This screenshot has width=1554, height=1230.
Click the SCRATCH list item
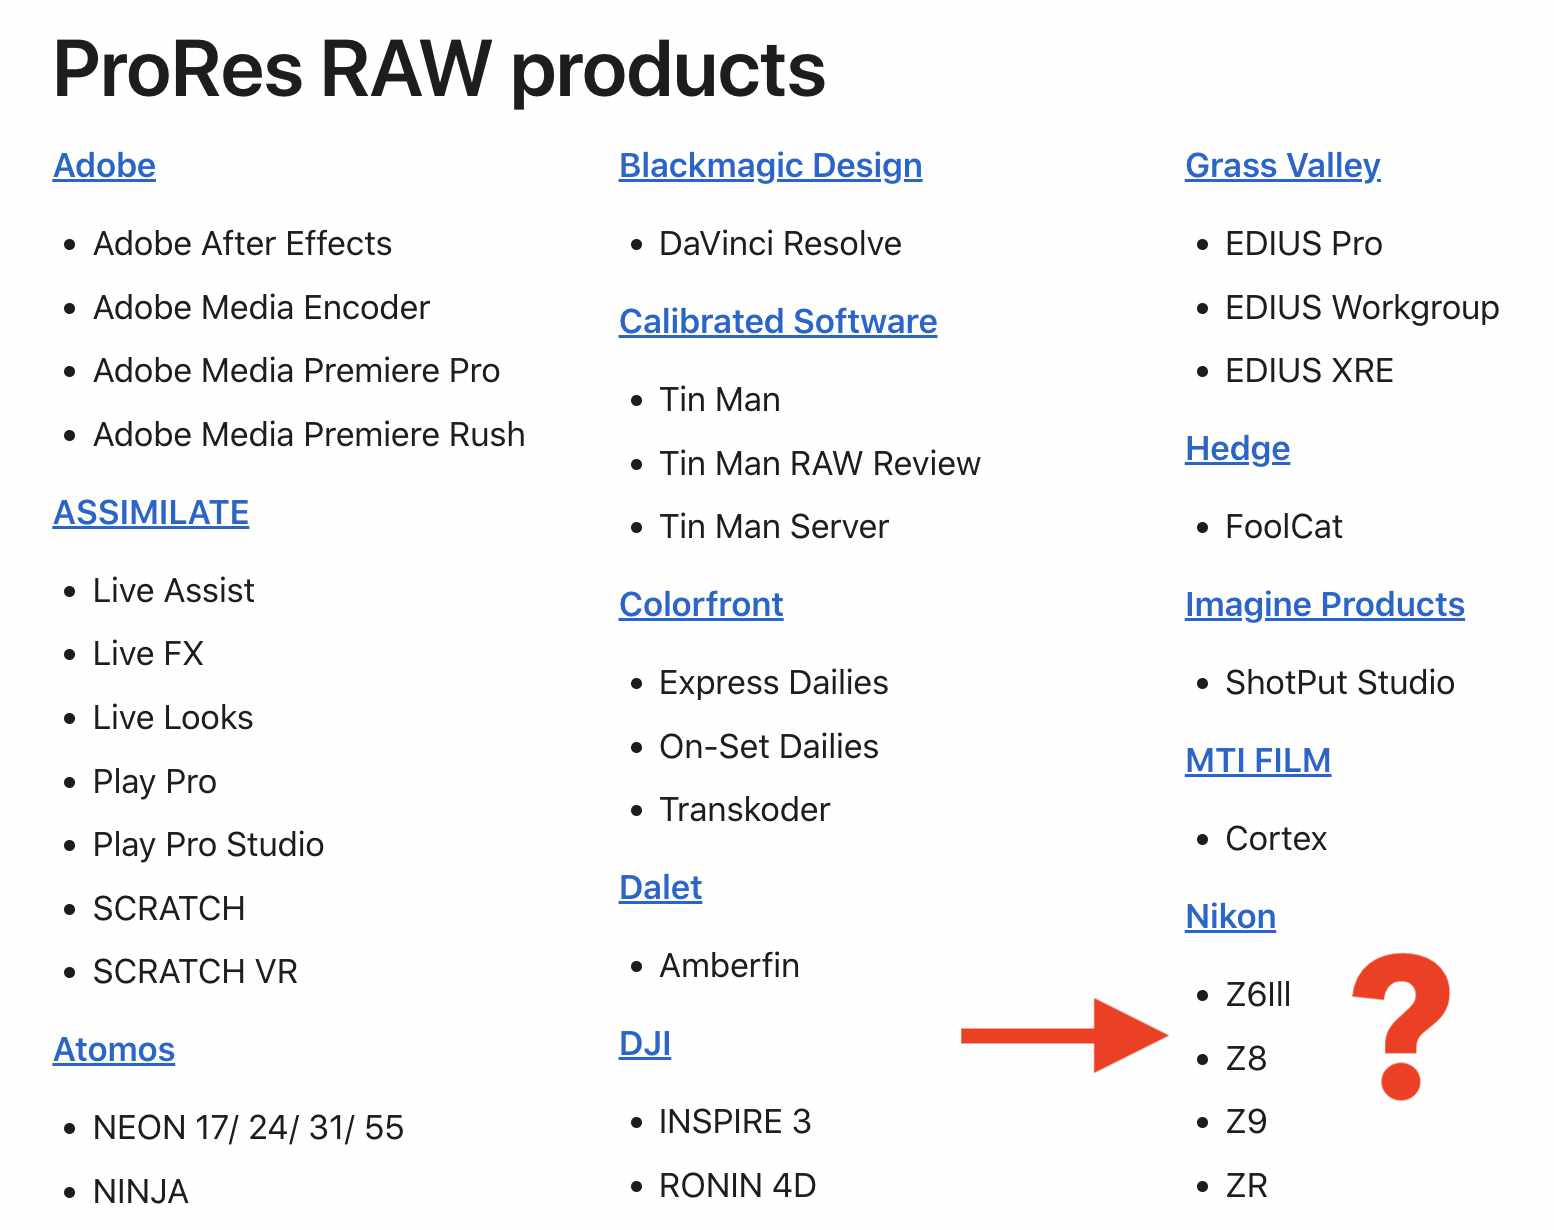[169, 909]
